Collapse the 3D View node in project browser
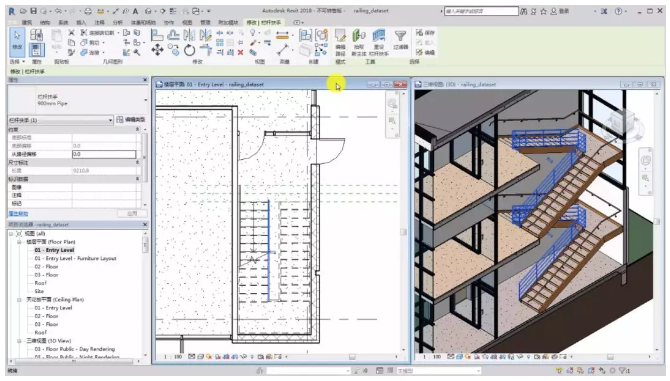 pos(19,341)
